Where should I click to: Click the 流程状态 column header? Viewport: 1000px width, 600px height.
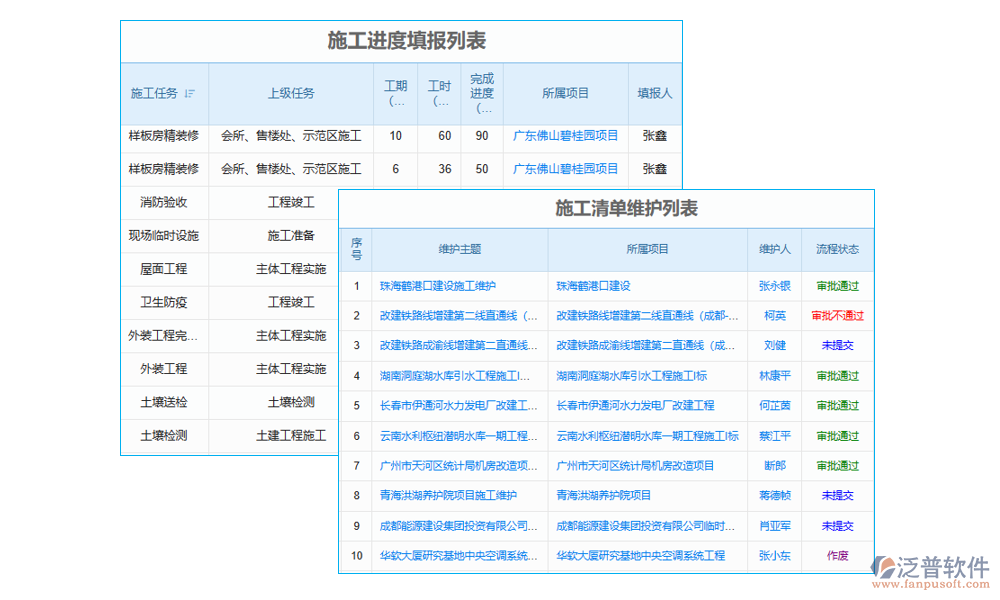coord(836,249)
